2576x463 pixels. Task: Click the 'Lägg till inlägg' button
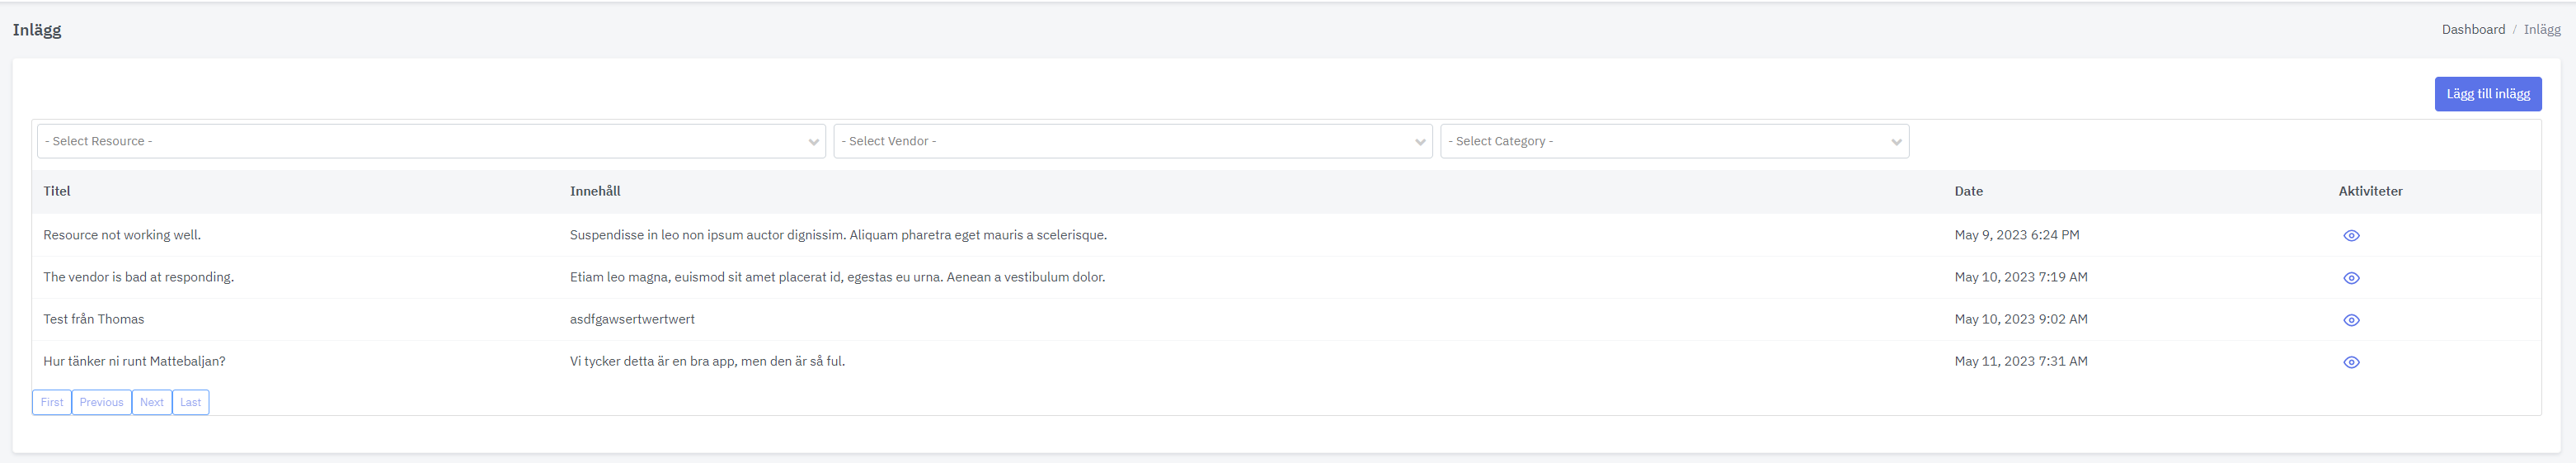[2488, 94]
